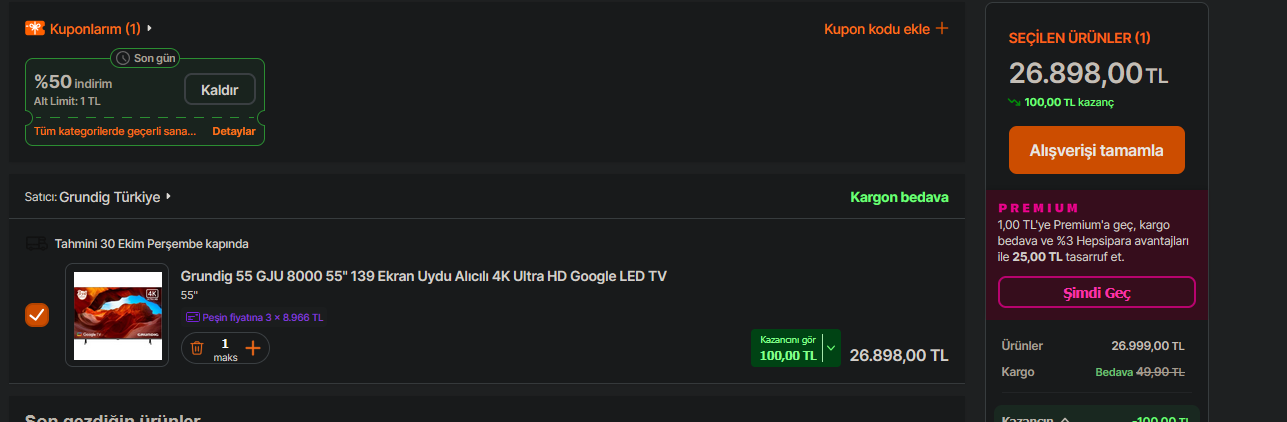The height and width of the screenshot is (422, 1287).
Task: Uncheck the Grundig TV product checkbox
Action: [37, 315]
